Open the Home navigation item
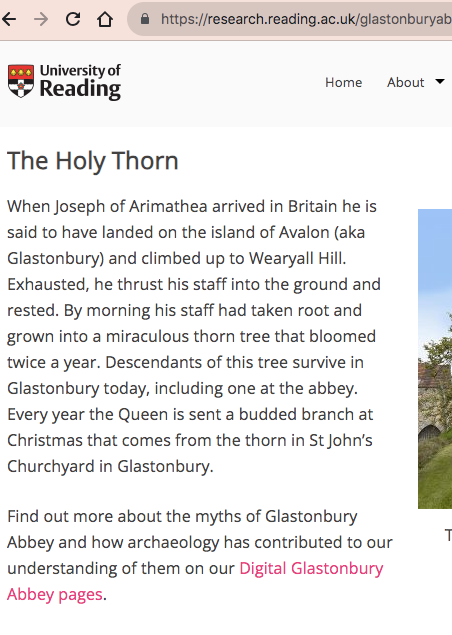452x635 pixels. pyautogui.click(x=343, y=82)
